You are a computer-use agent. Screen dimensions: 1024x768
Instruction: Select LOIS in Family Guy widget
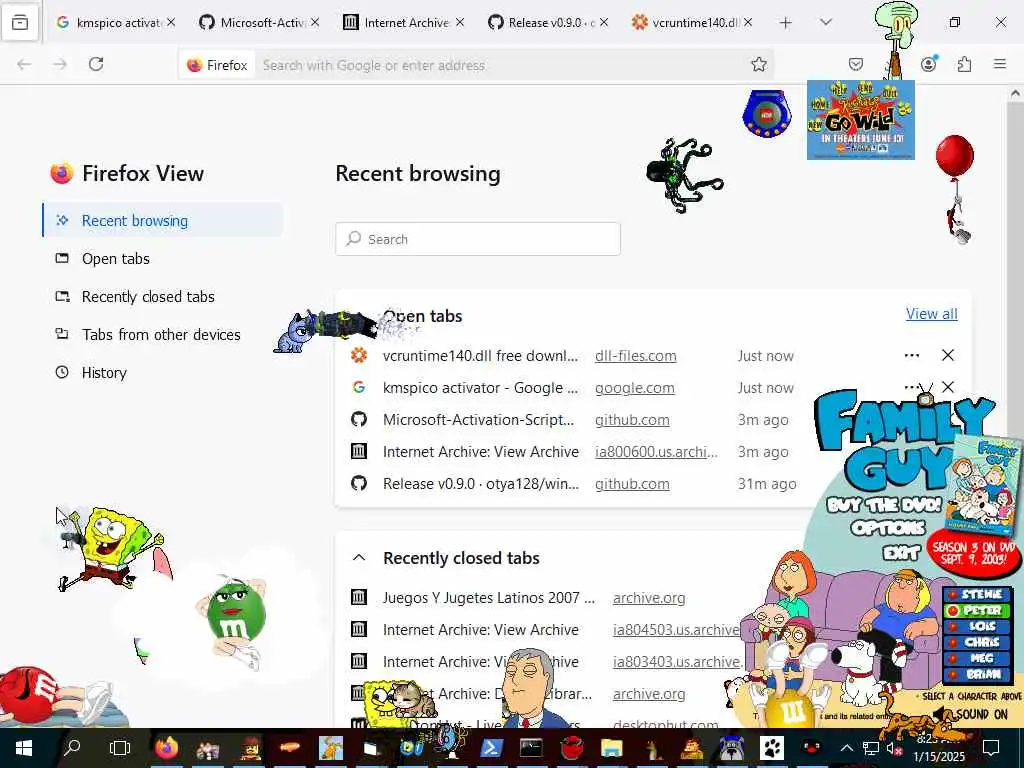(977, 626)
